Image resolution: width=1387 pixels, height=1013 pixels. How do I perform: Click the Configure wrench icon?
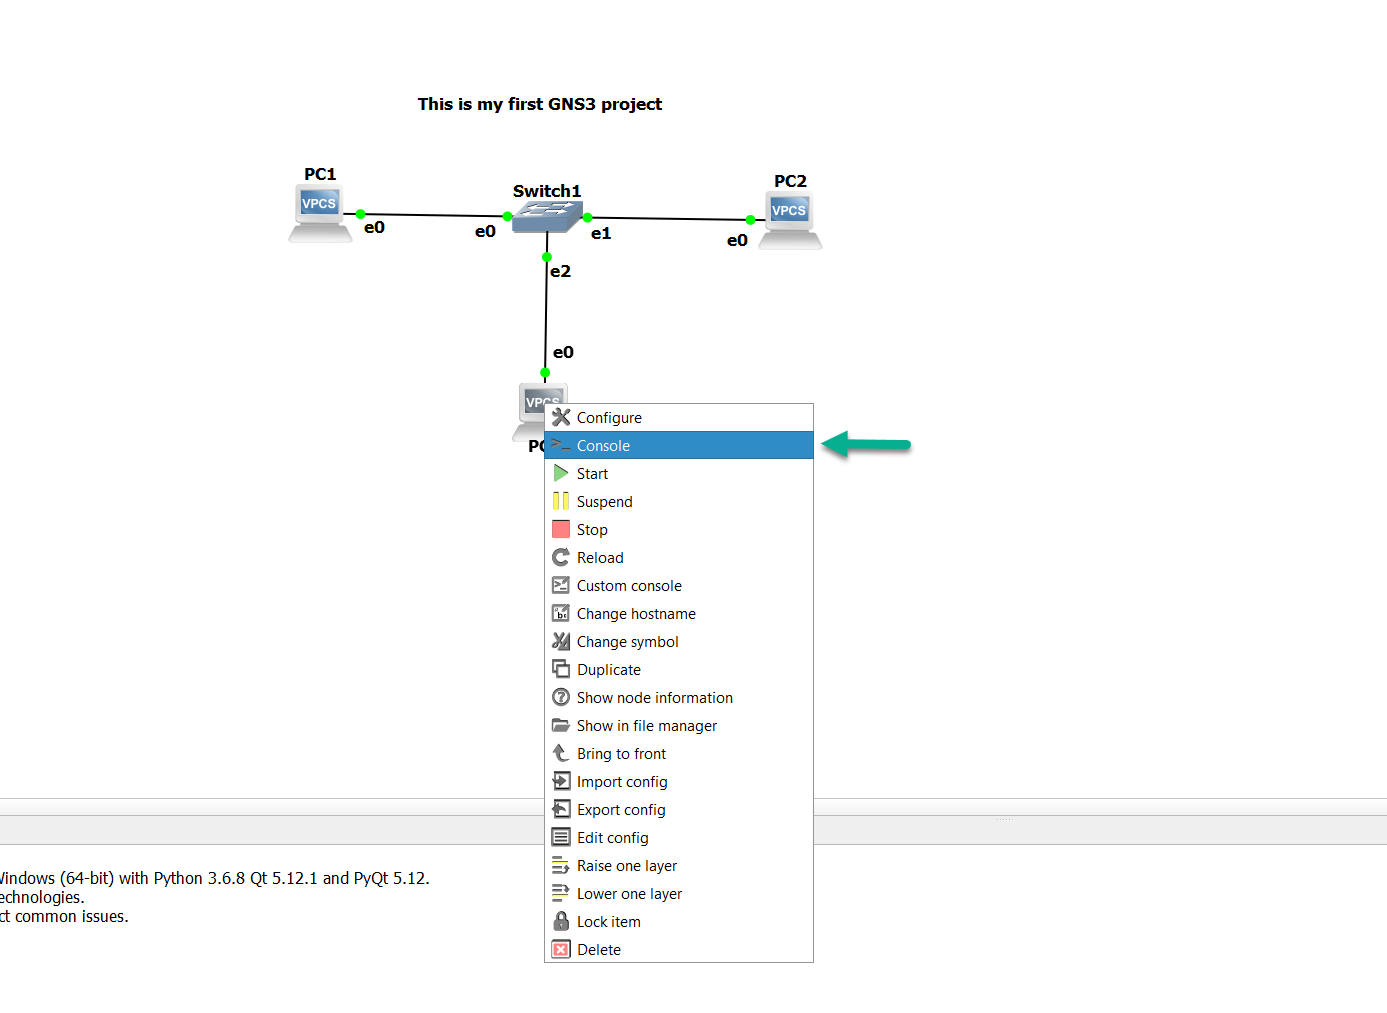[x=561, y=417]
